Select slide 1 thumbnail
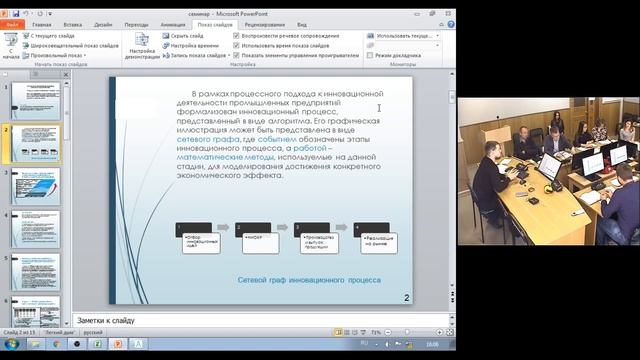This screenshot has width=640, height=360. coord(36,100)
